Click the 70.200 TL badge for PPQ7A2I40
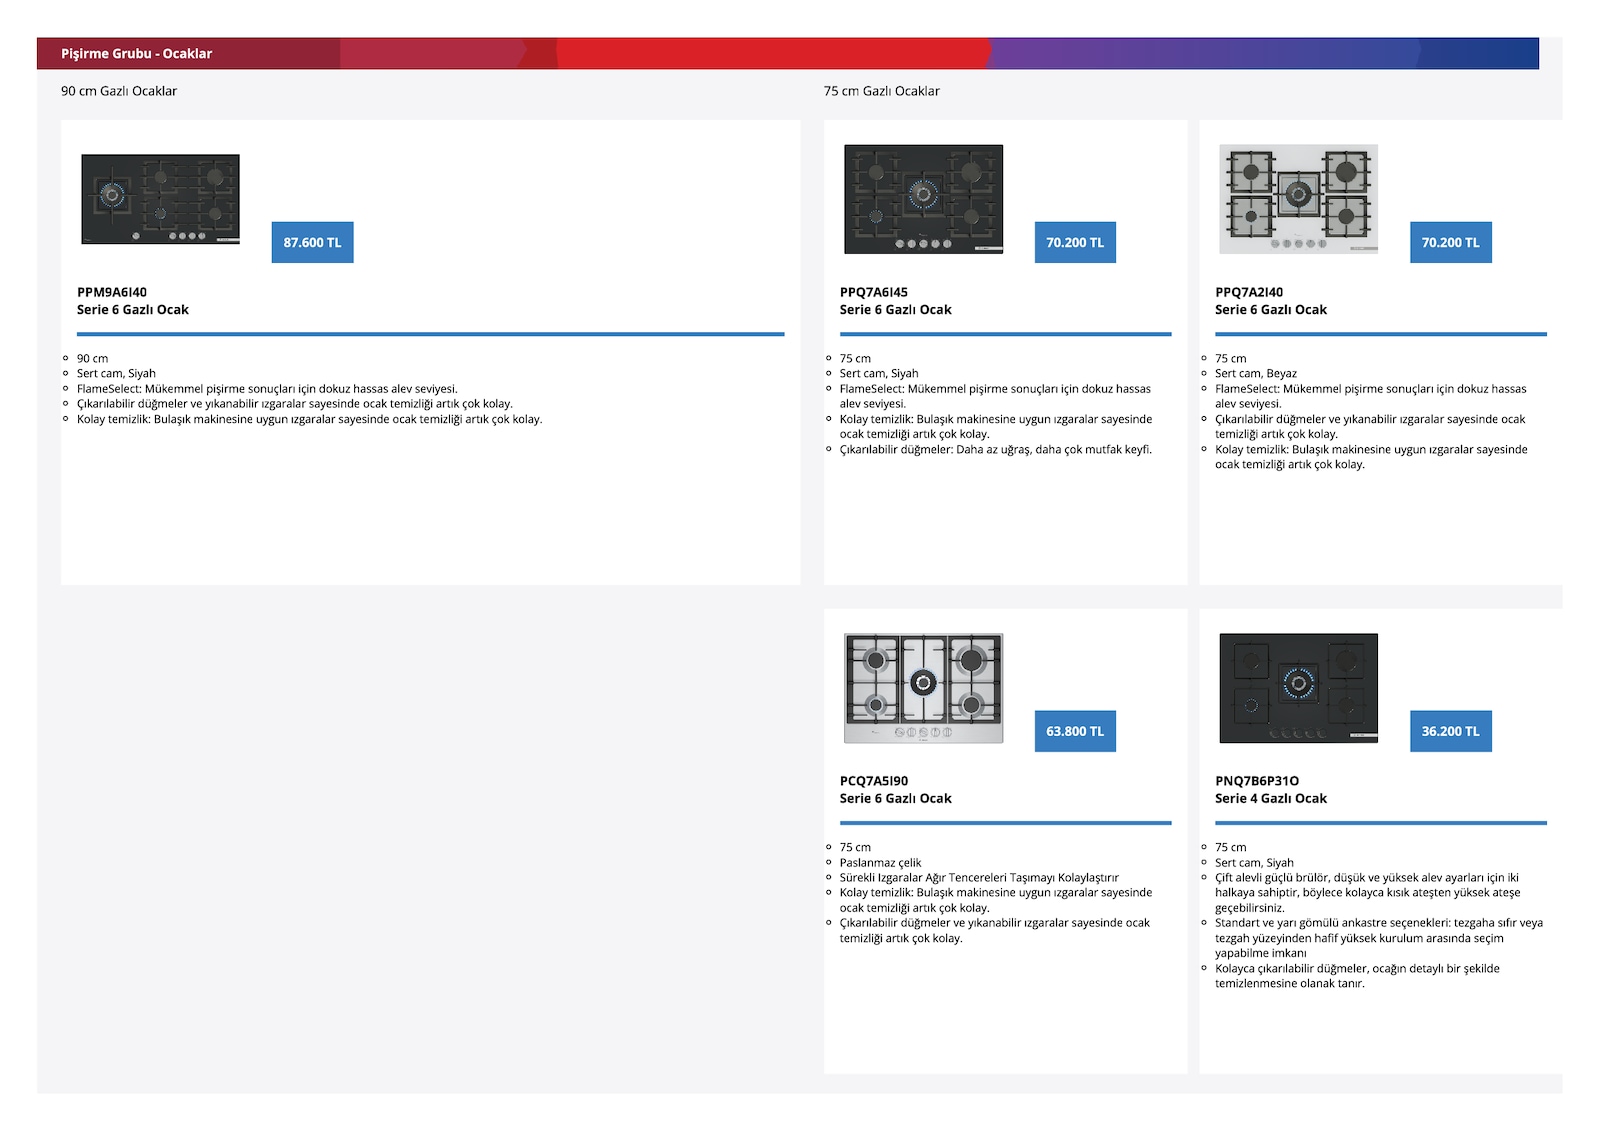Viewport: 1600px width, 1131px height. pos(1450,243)
